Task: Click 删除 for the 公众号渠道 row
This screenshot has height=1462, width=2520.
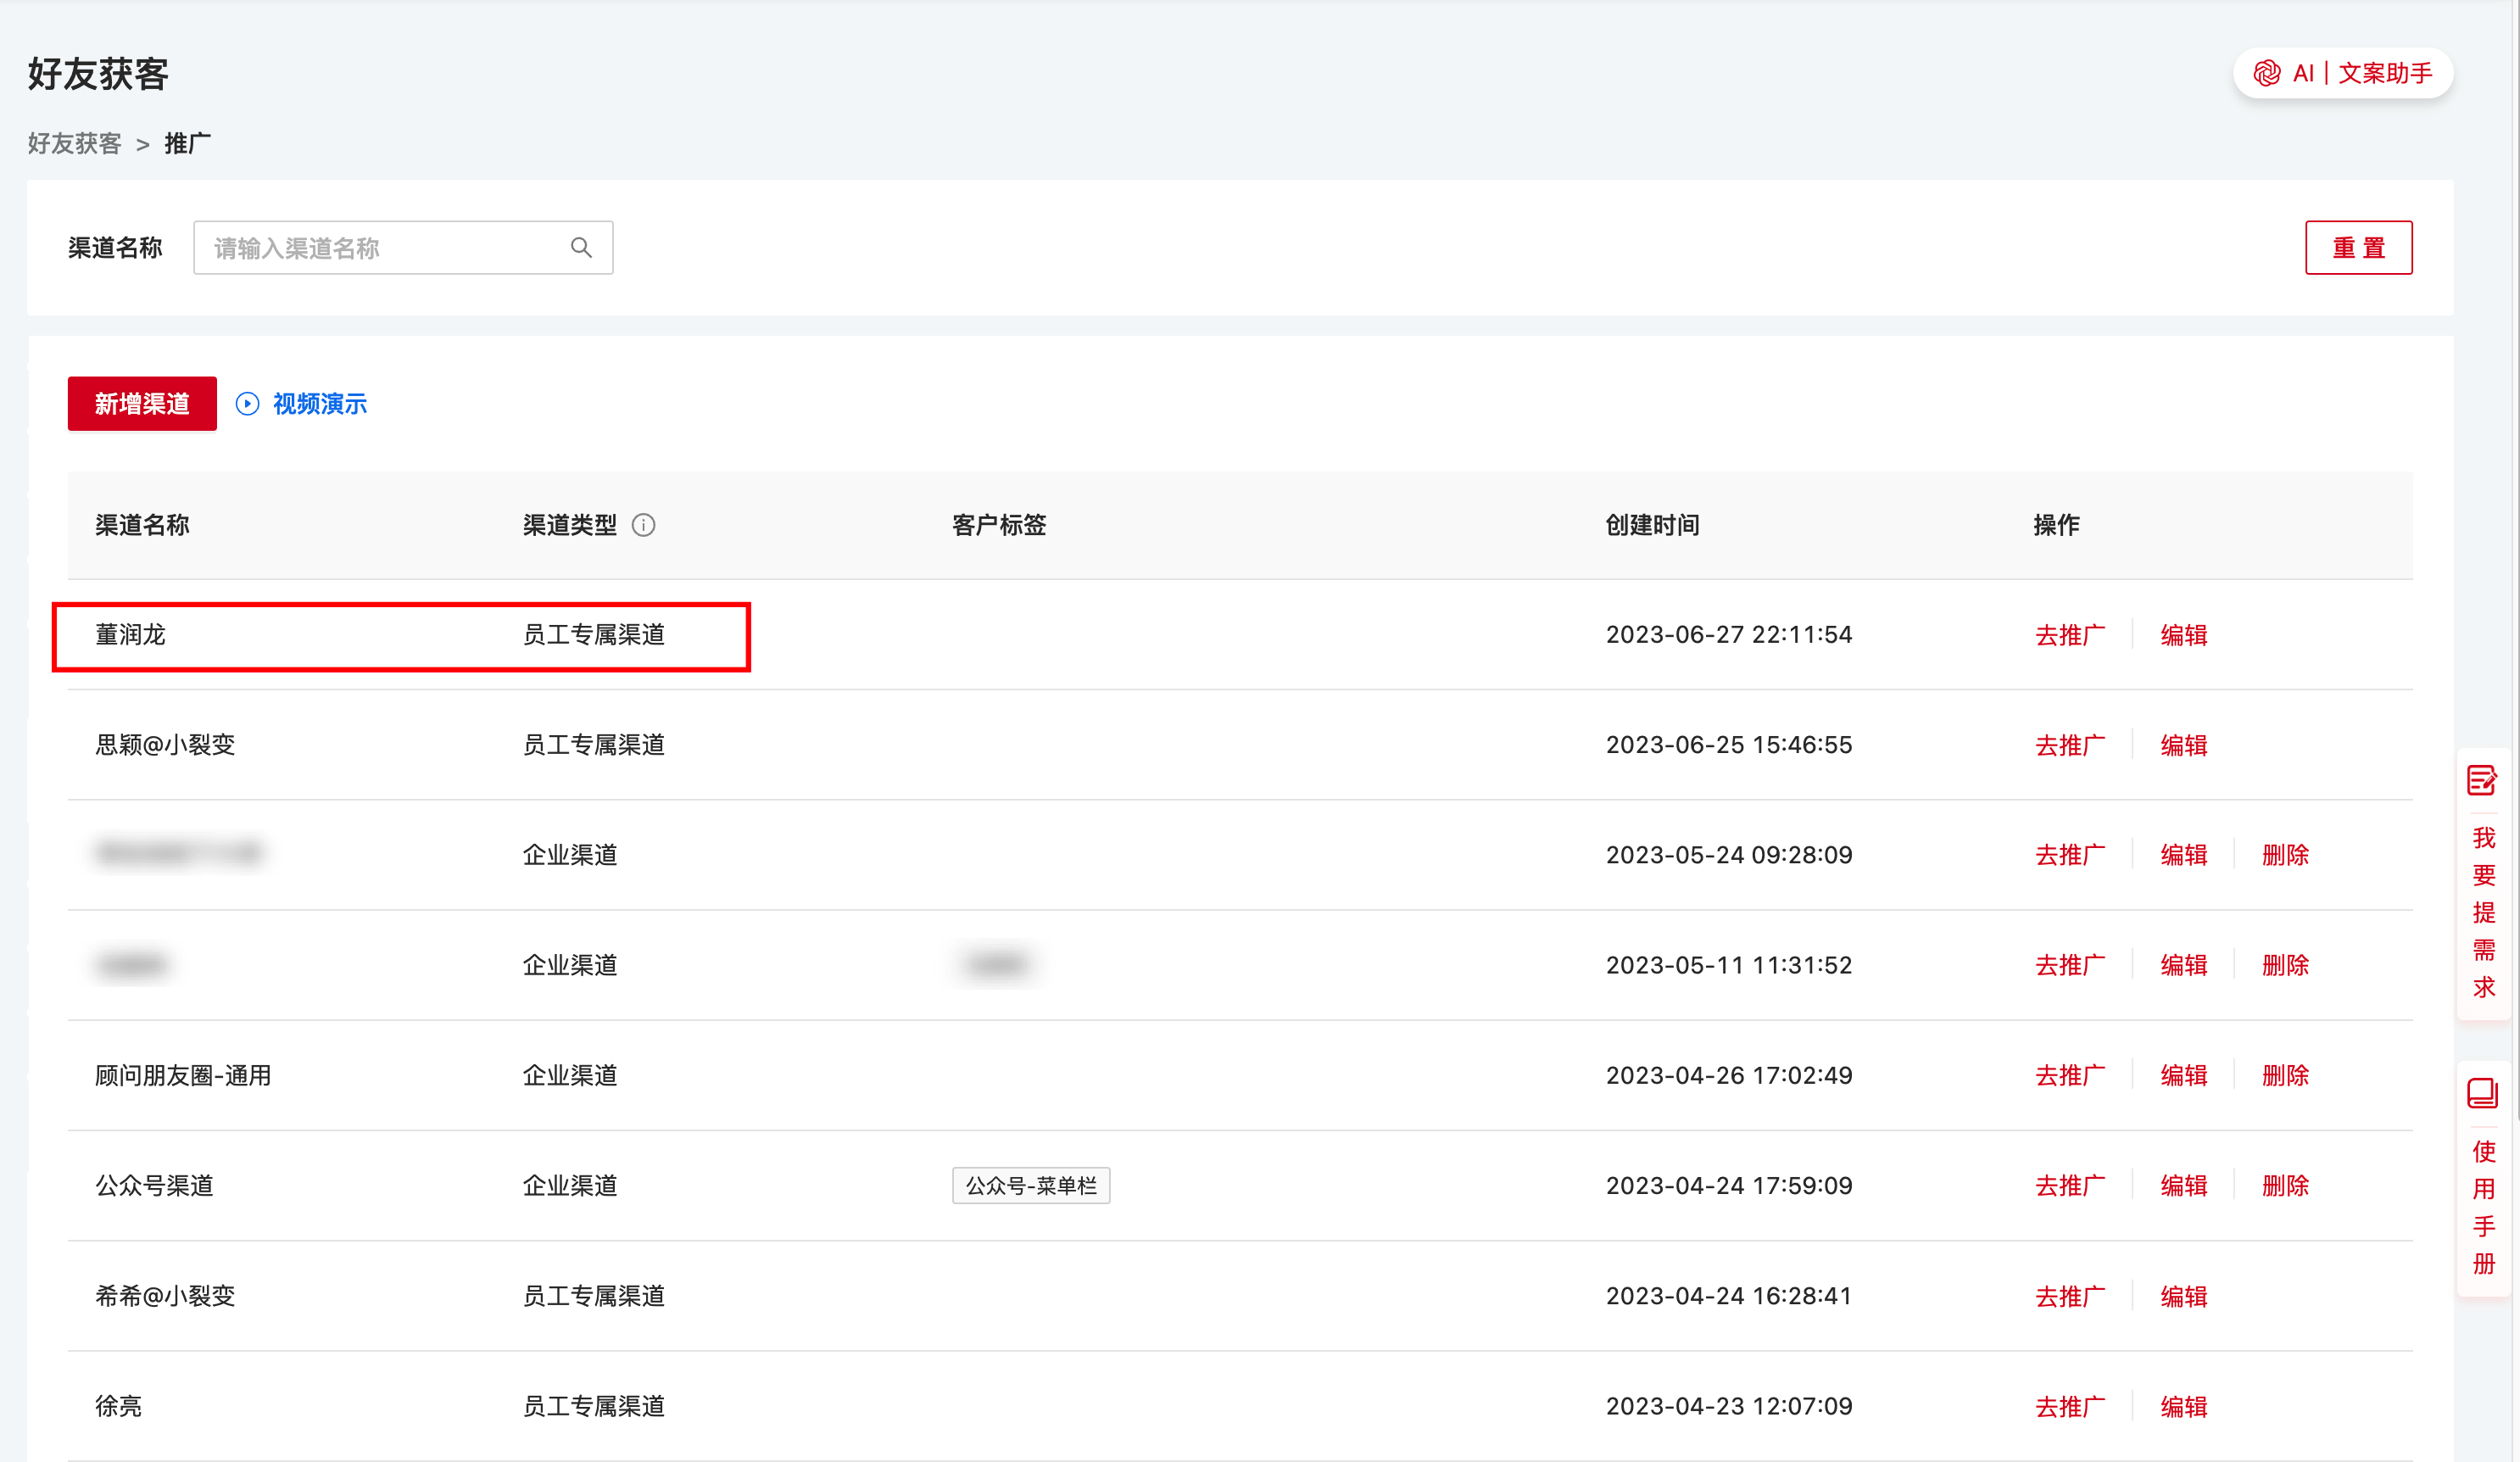Action: pos(2285,1185)
